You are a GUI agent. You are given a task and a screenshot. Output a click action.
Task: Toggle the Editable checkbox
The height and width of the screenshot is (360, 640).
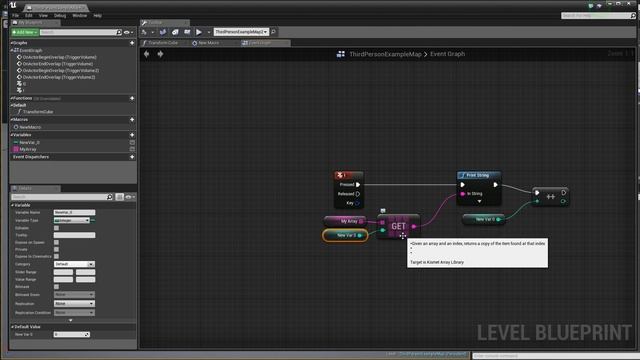tap(56, 228)
